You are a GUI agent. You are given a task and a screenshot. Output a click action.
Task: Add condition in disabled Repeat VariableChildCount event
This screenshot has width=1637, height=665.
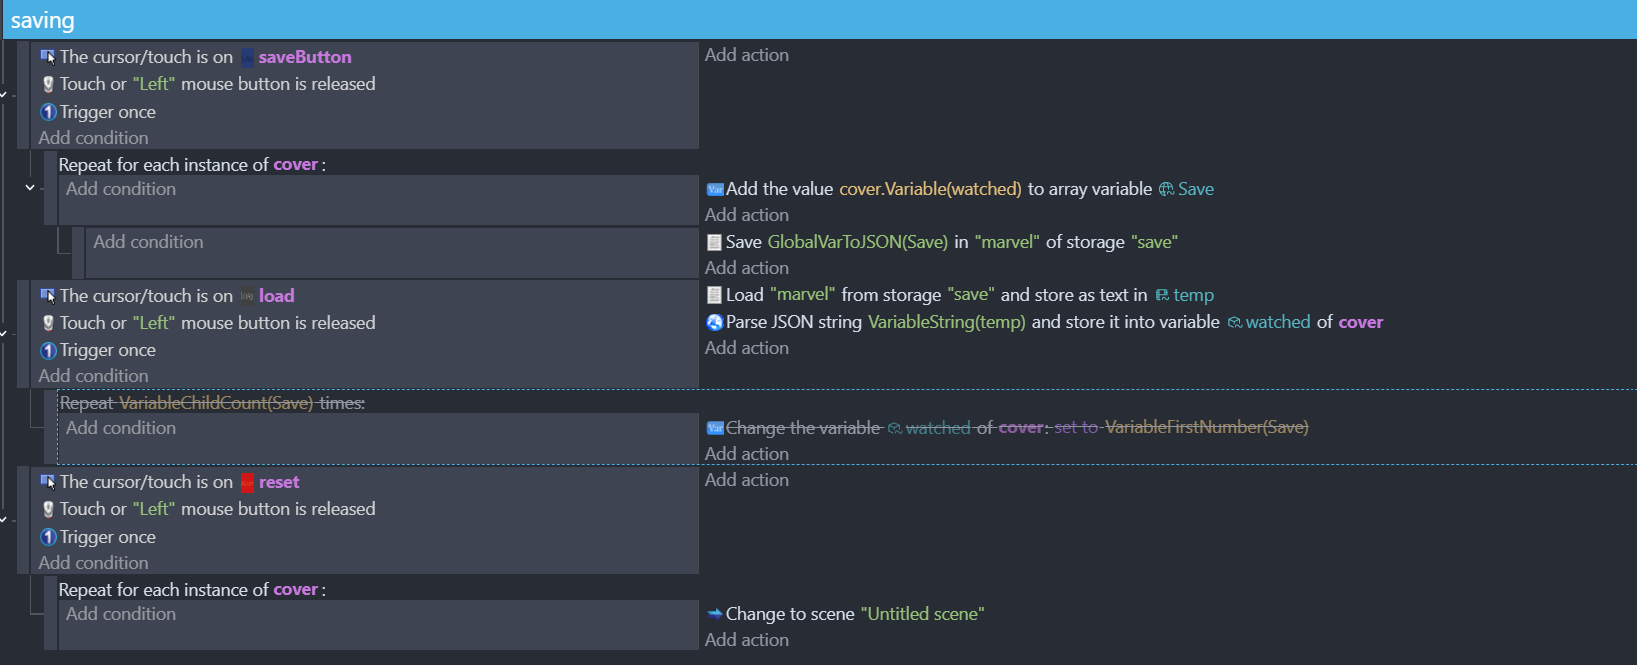[121, 428]
